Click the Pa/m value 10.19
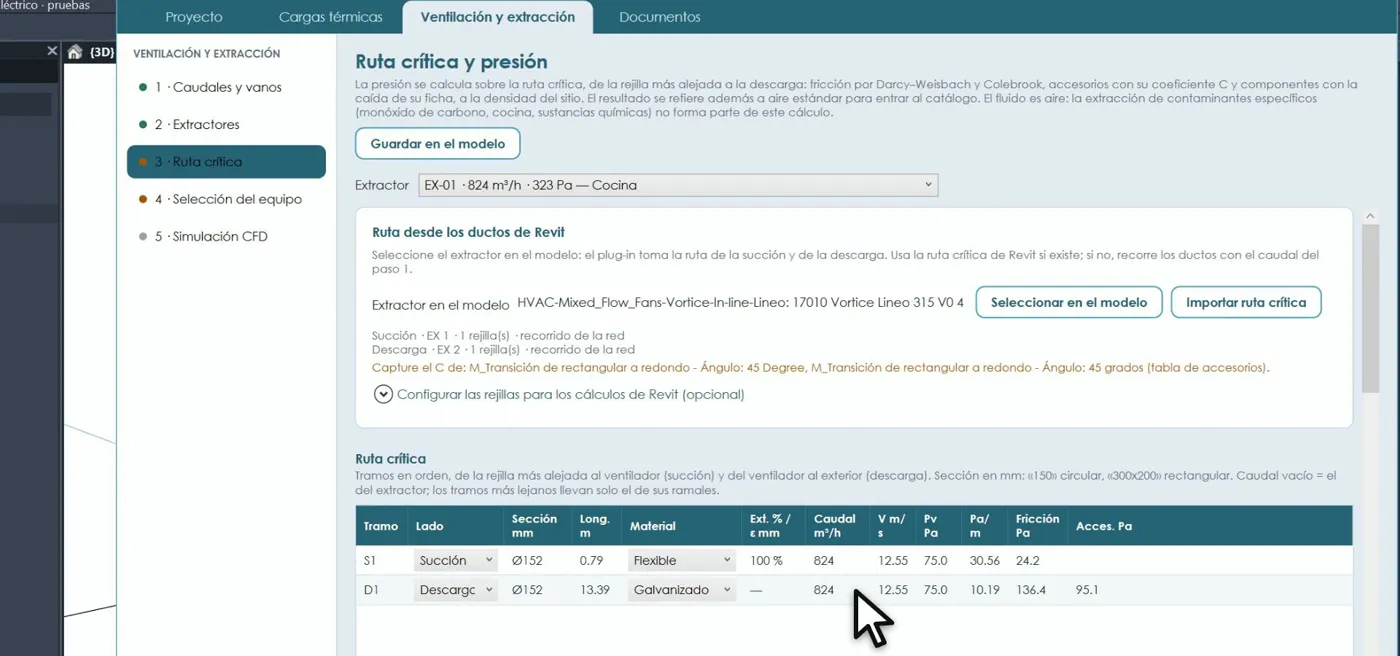Viewport: 1400px width, 656px height. [x=985, y=590]
